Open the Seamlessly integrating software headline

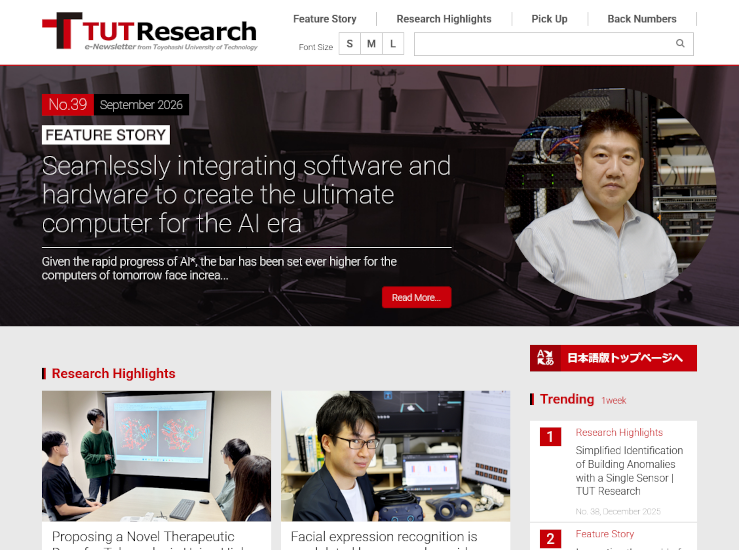click(x=246, y=194)
